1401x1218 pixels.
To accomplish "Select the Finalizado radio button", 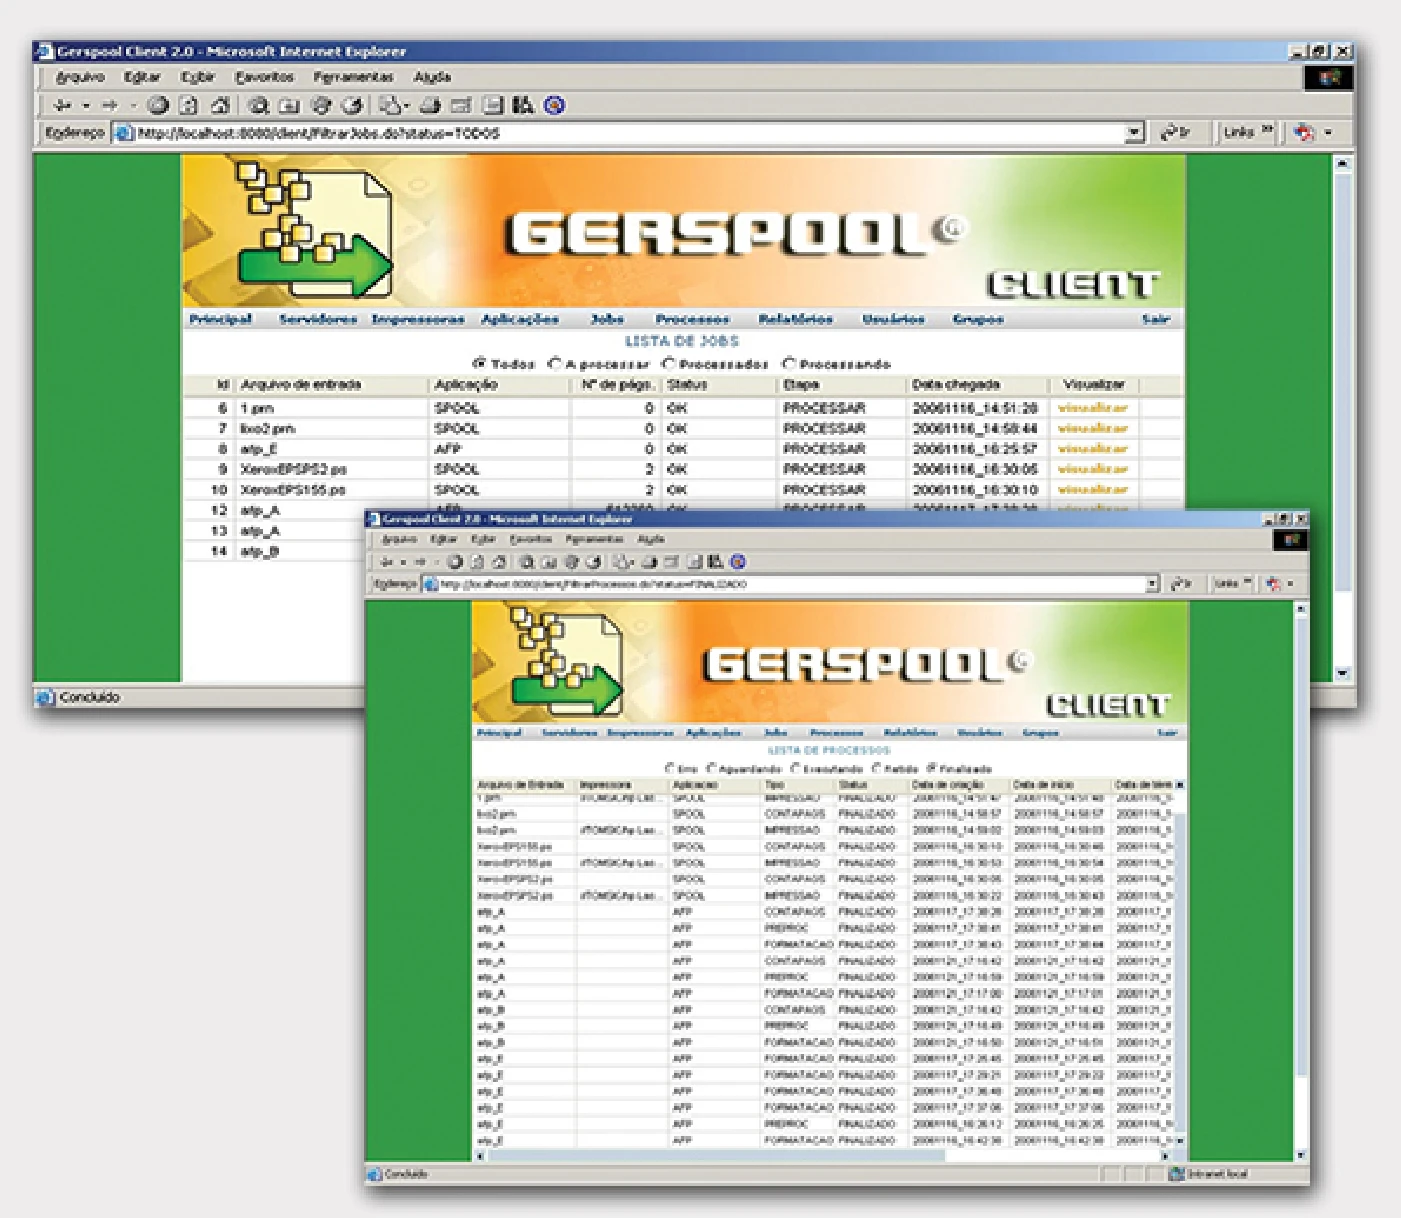I will pyautogui.click(x=931, y=768).
